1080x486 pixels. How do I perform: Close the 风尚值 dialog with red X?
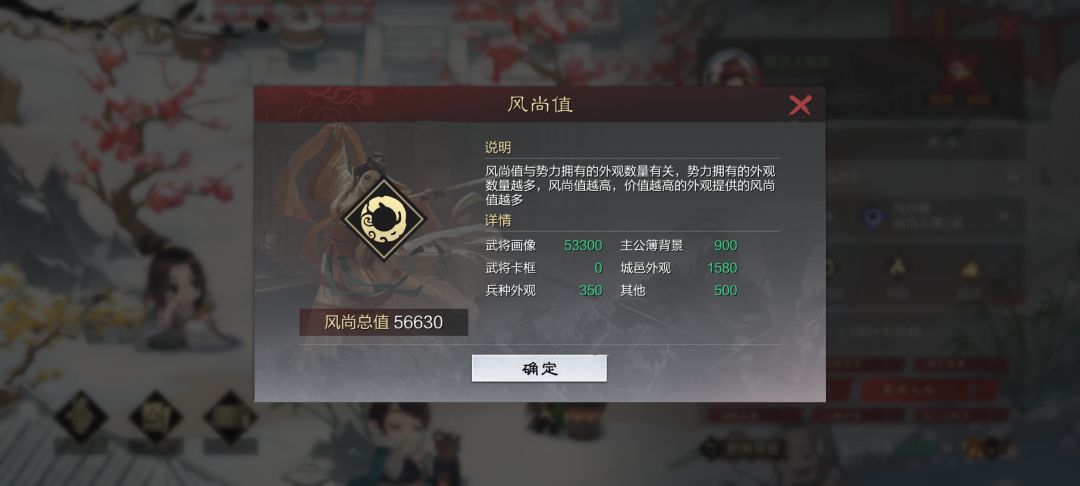coord(800,105)
